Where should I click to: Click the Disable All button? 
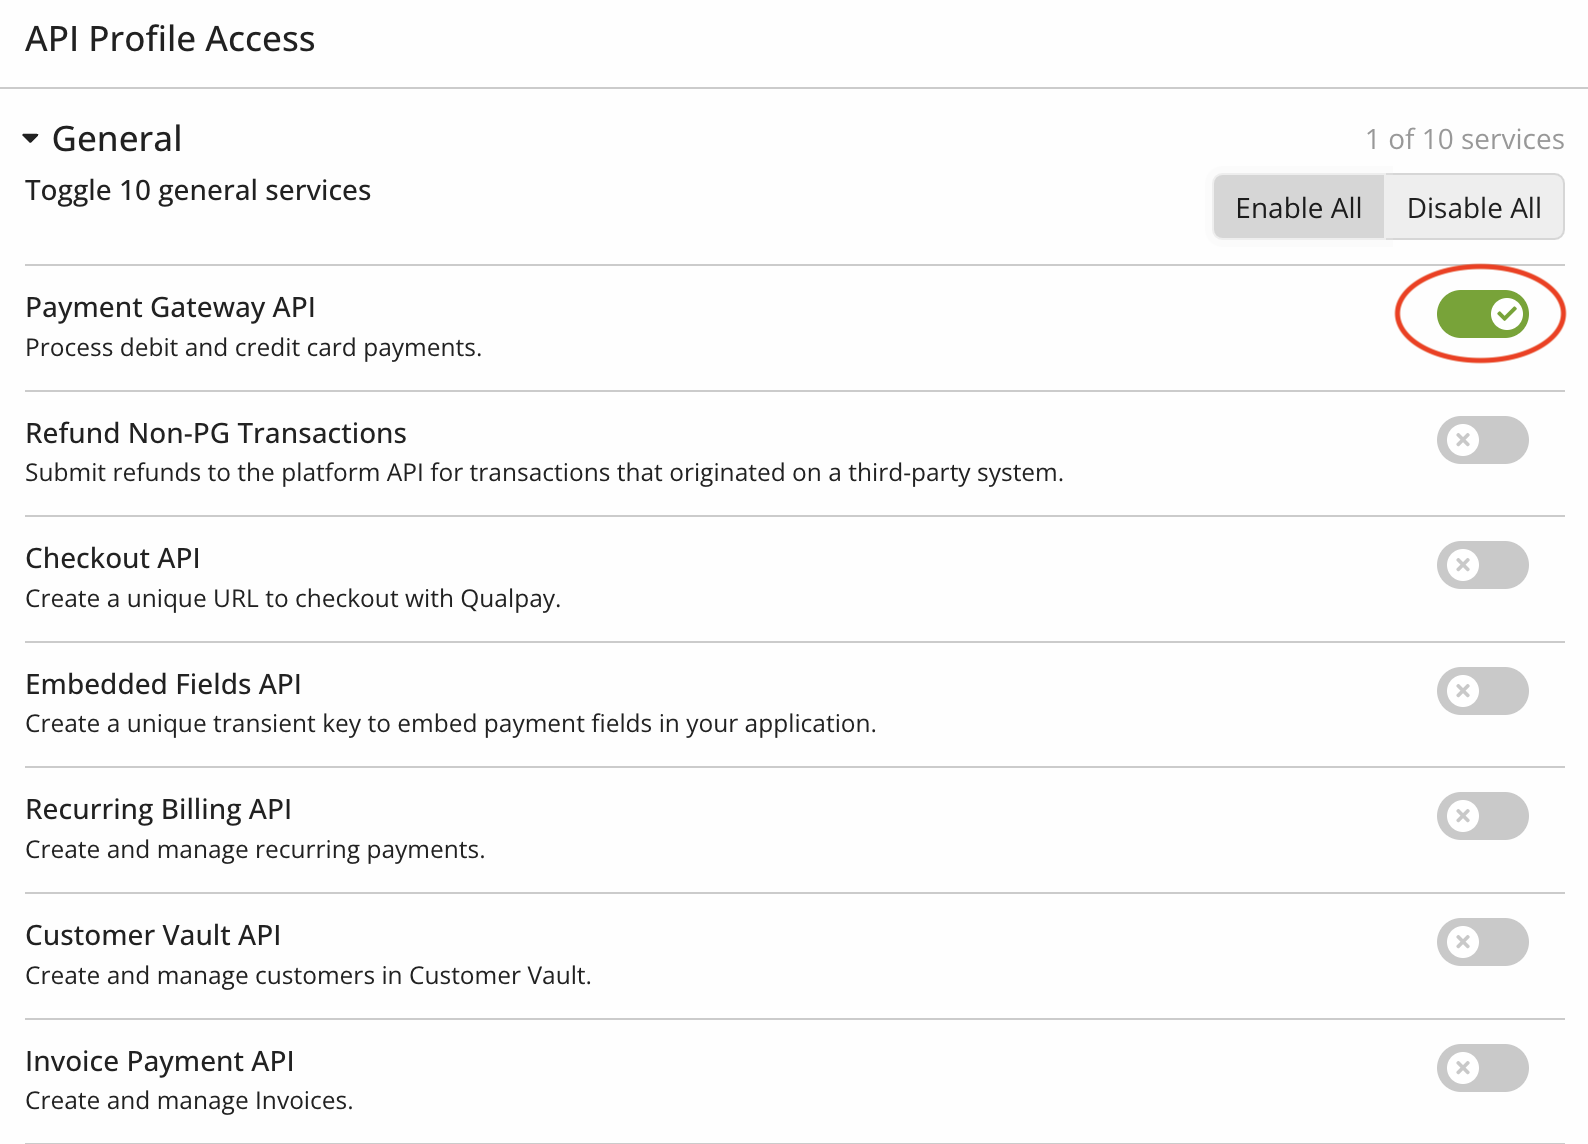point(1474,208)
